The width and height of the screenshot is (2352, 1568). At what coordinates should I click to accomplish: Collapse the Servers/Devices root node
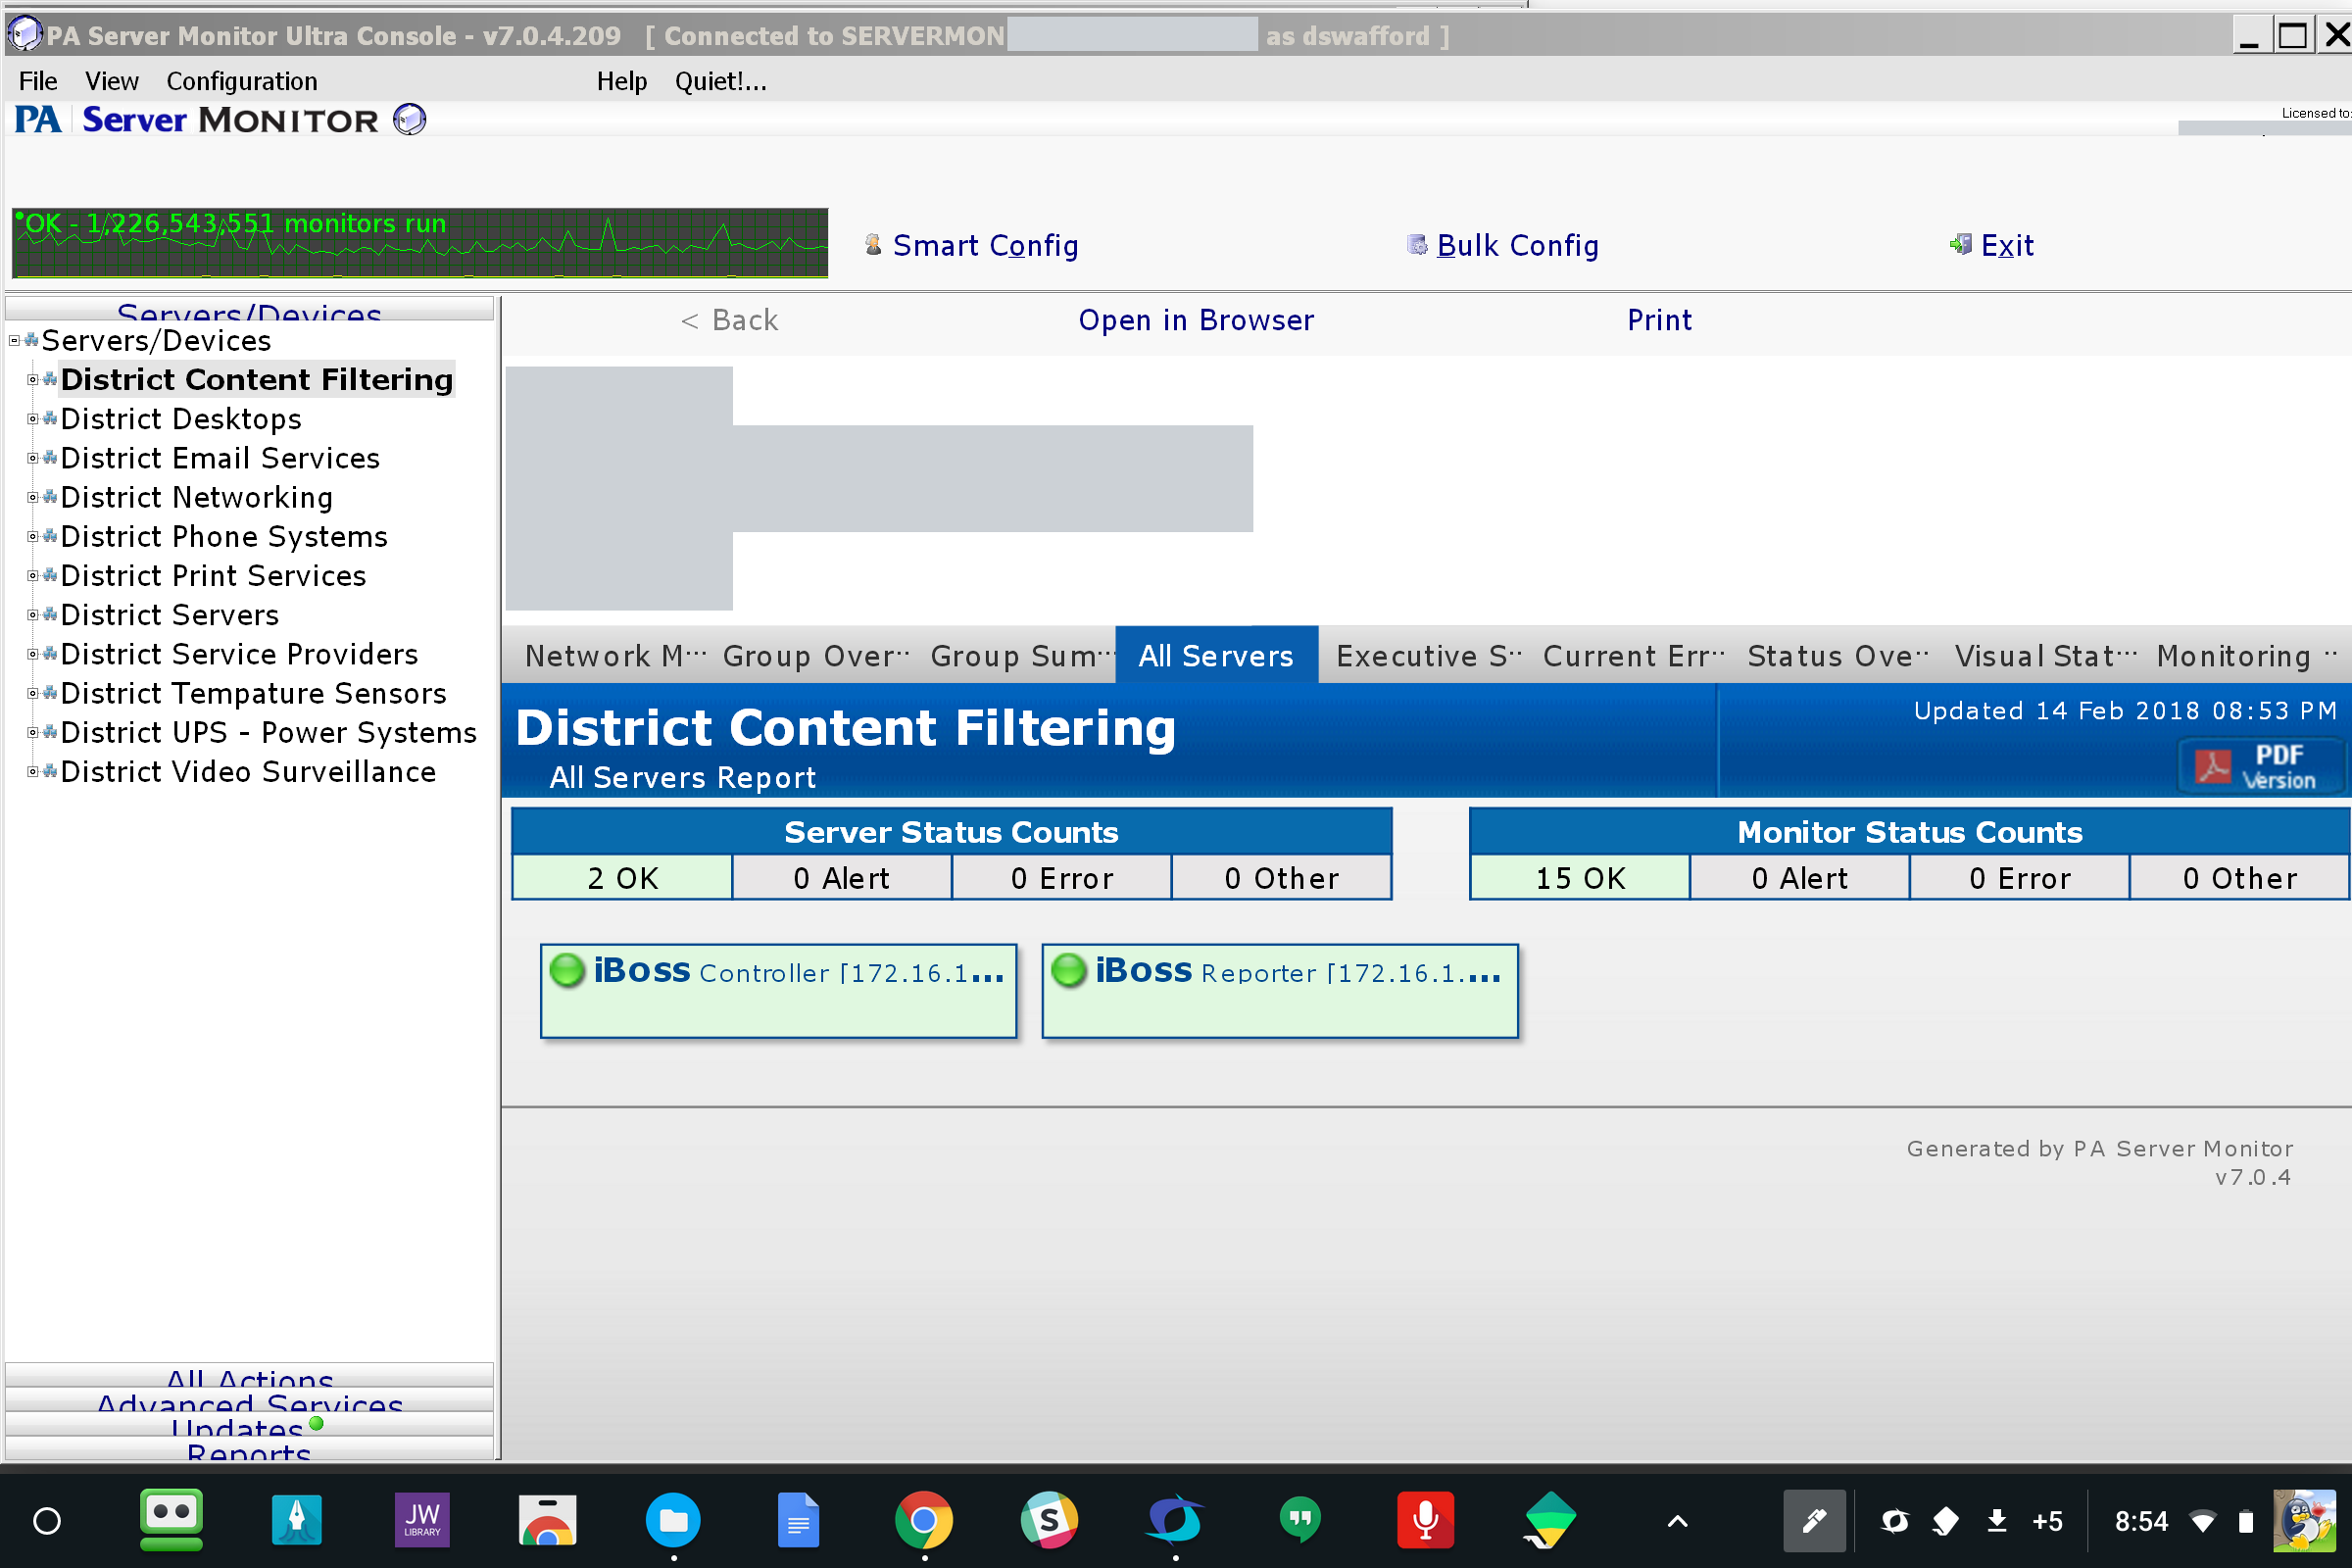tap(14, 341)
